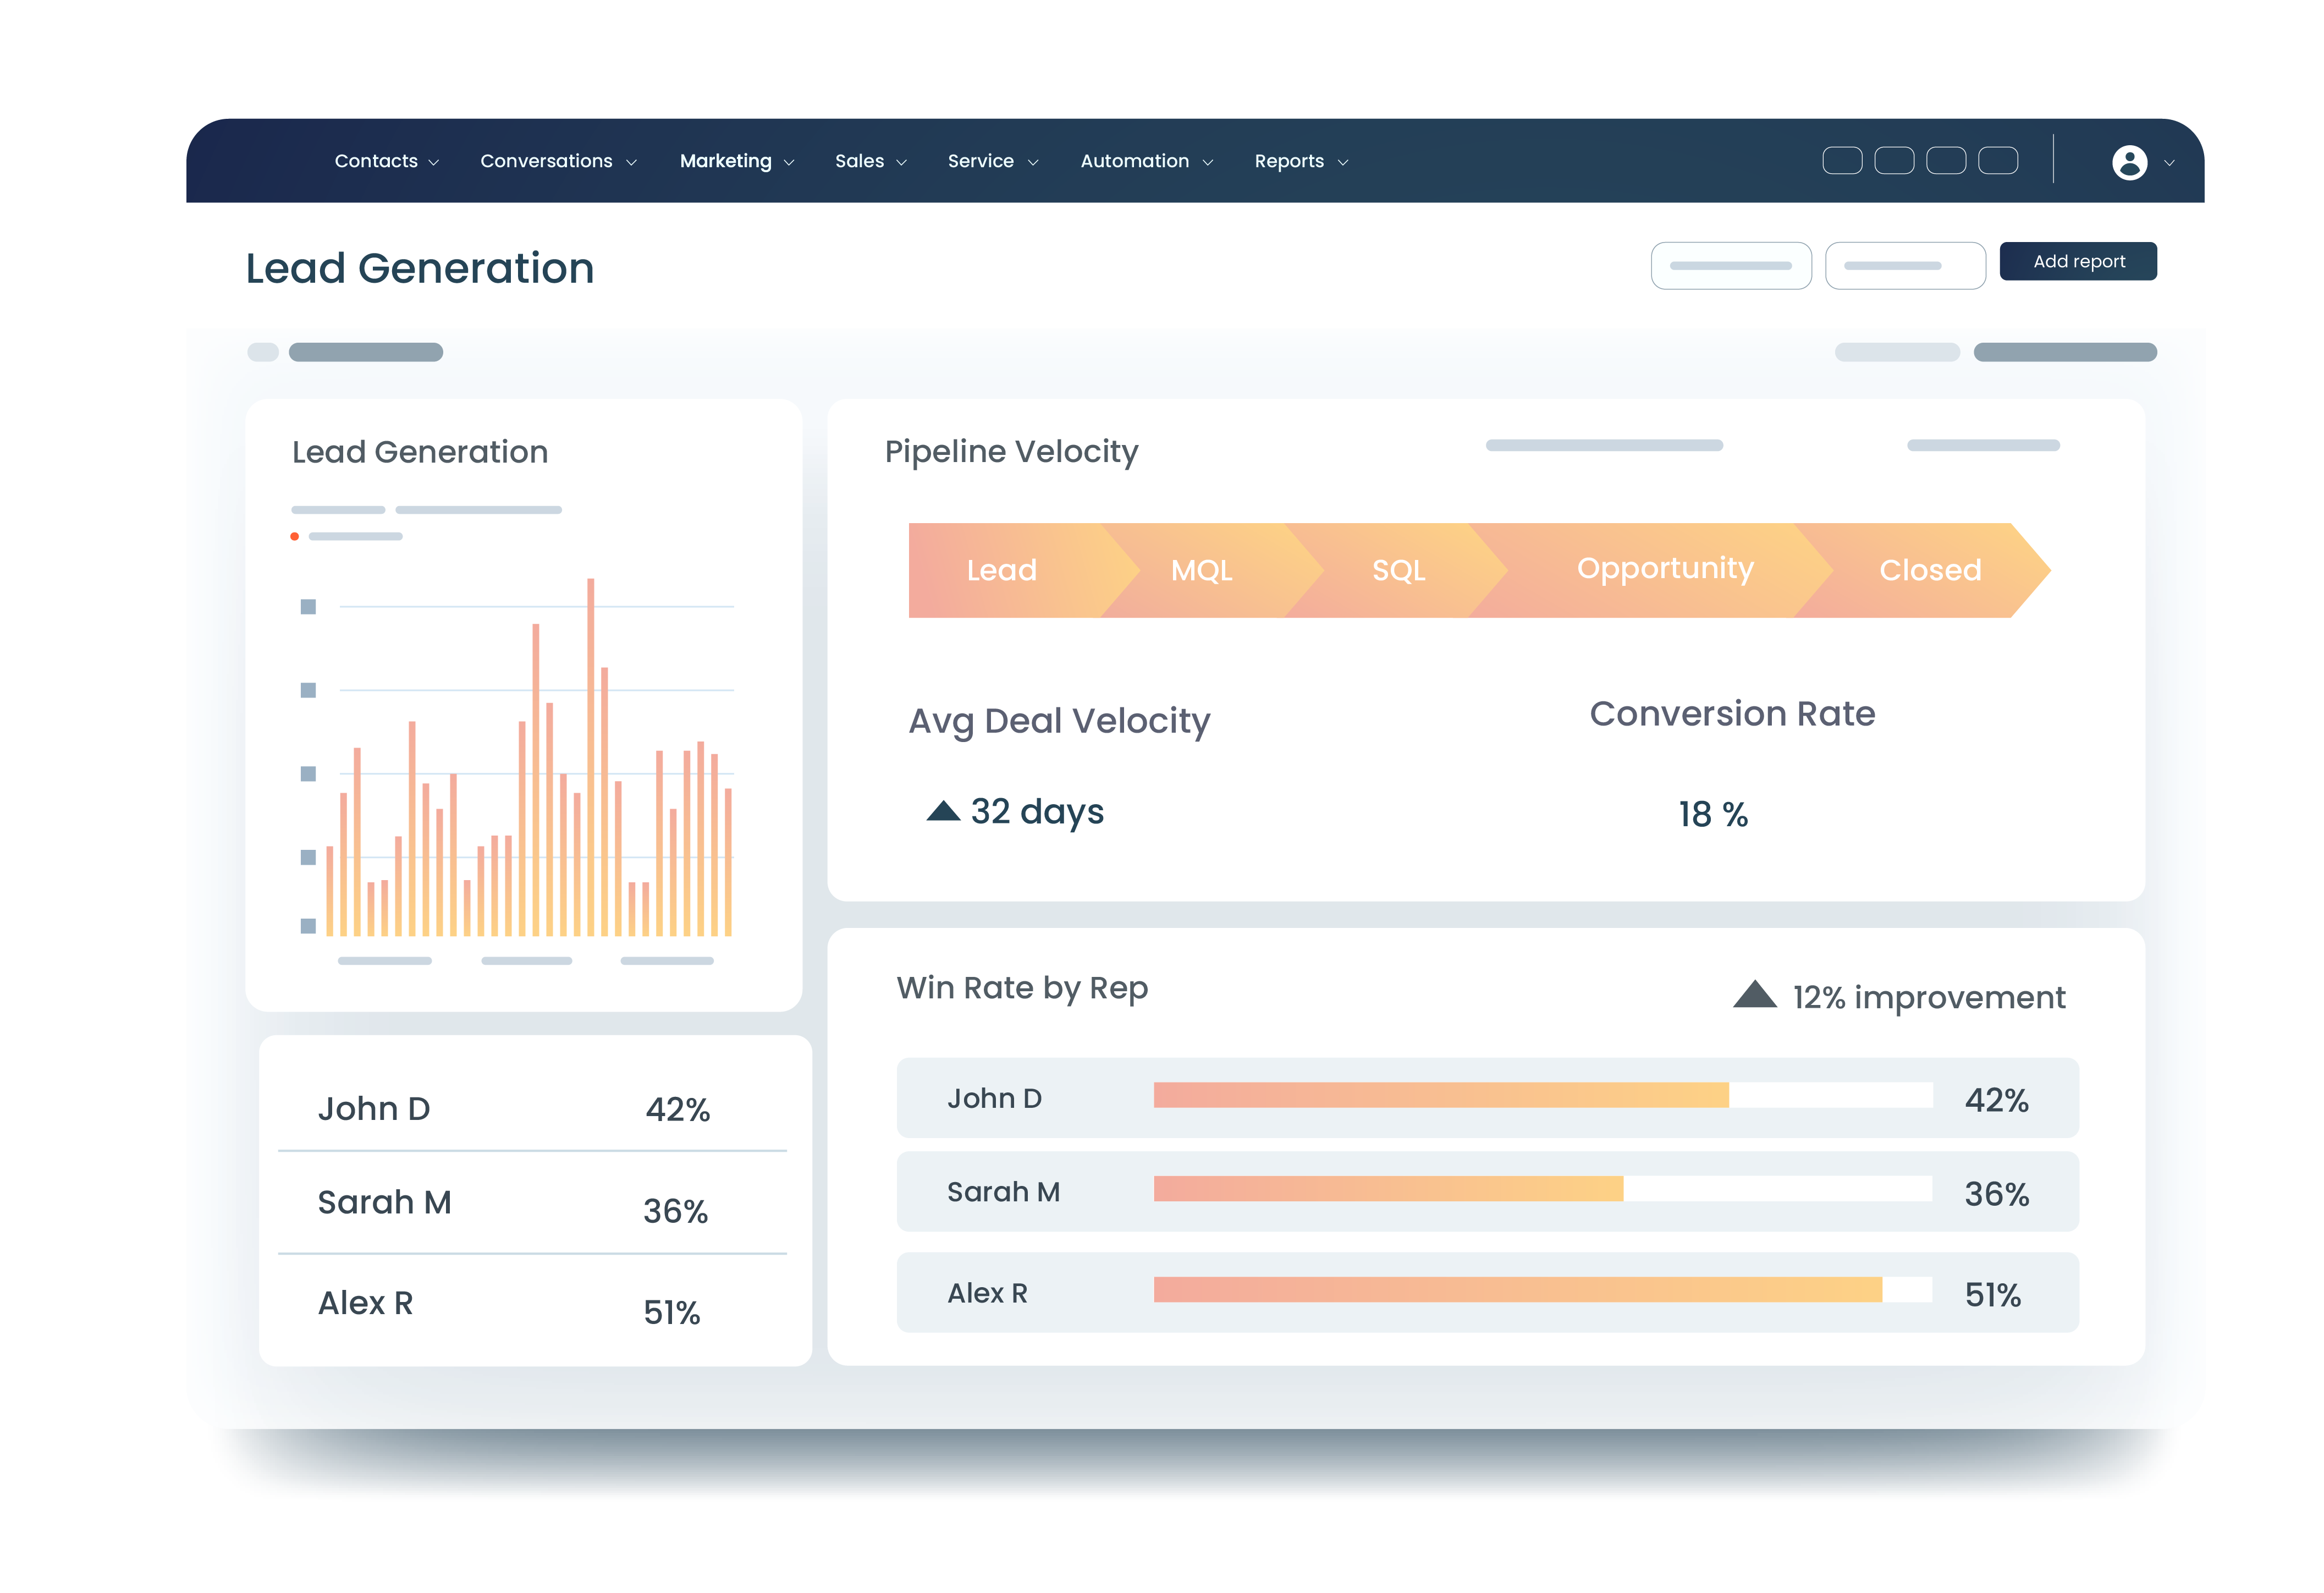Click the red legend dot in chart

click(294, 537)
